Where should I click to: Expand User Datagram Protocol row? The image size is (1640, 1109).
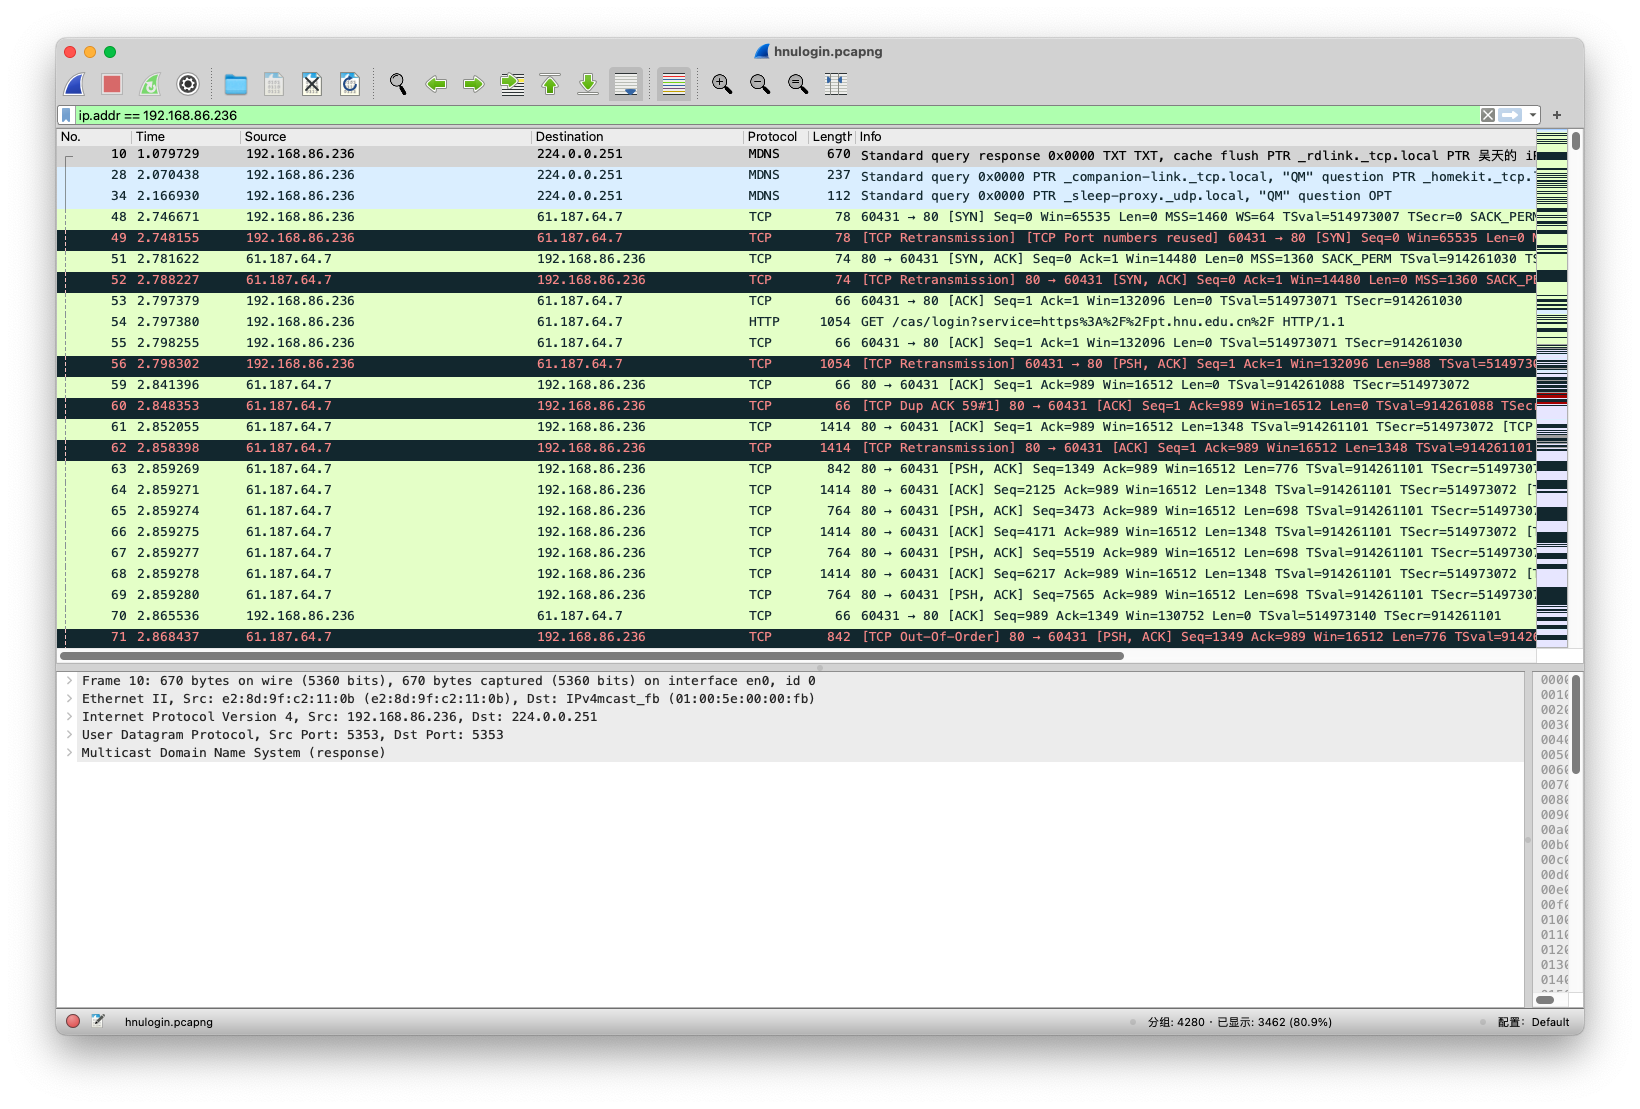69,735
